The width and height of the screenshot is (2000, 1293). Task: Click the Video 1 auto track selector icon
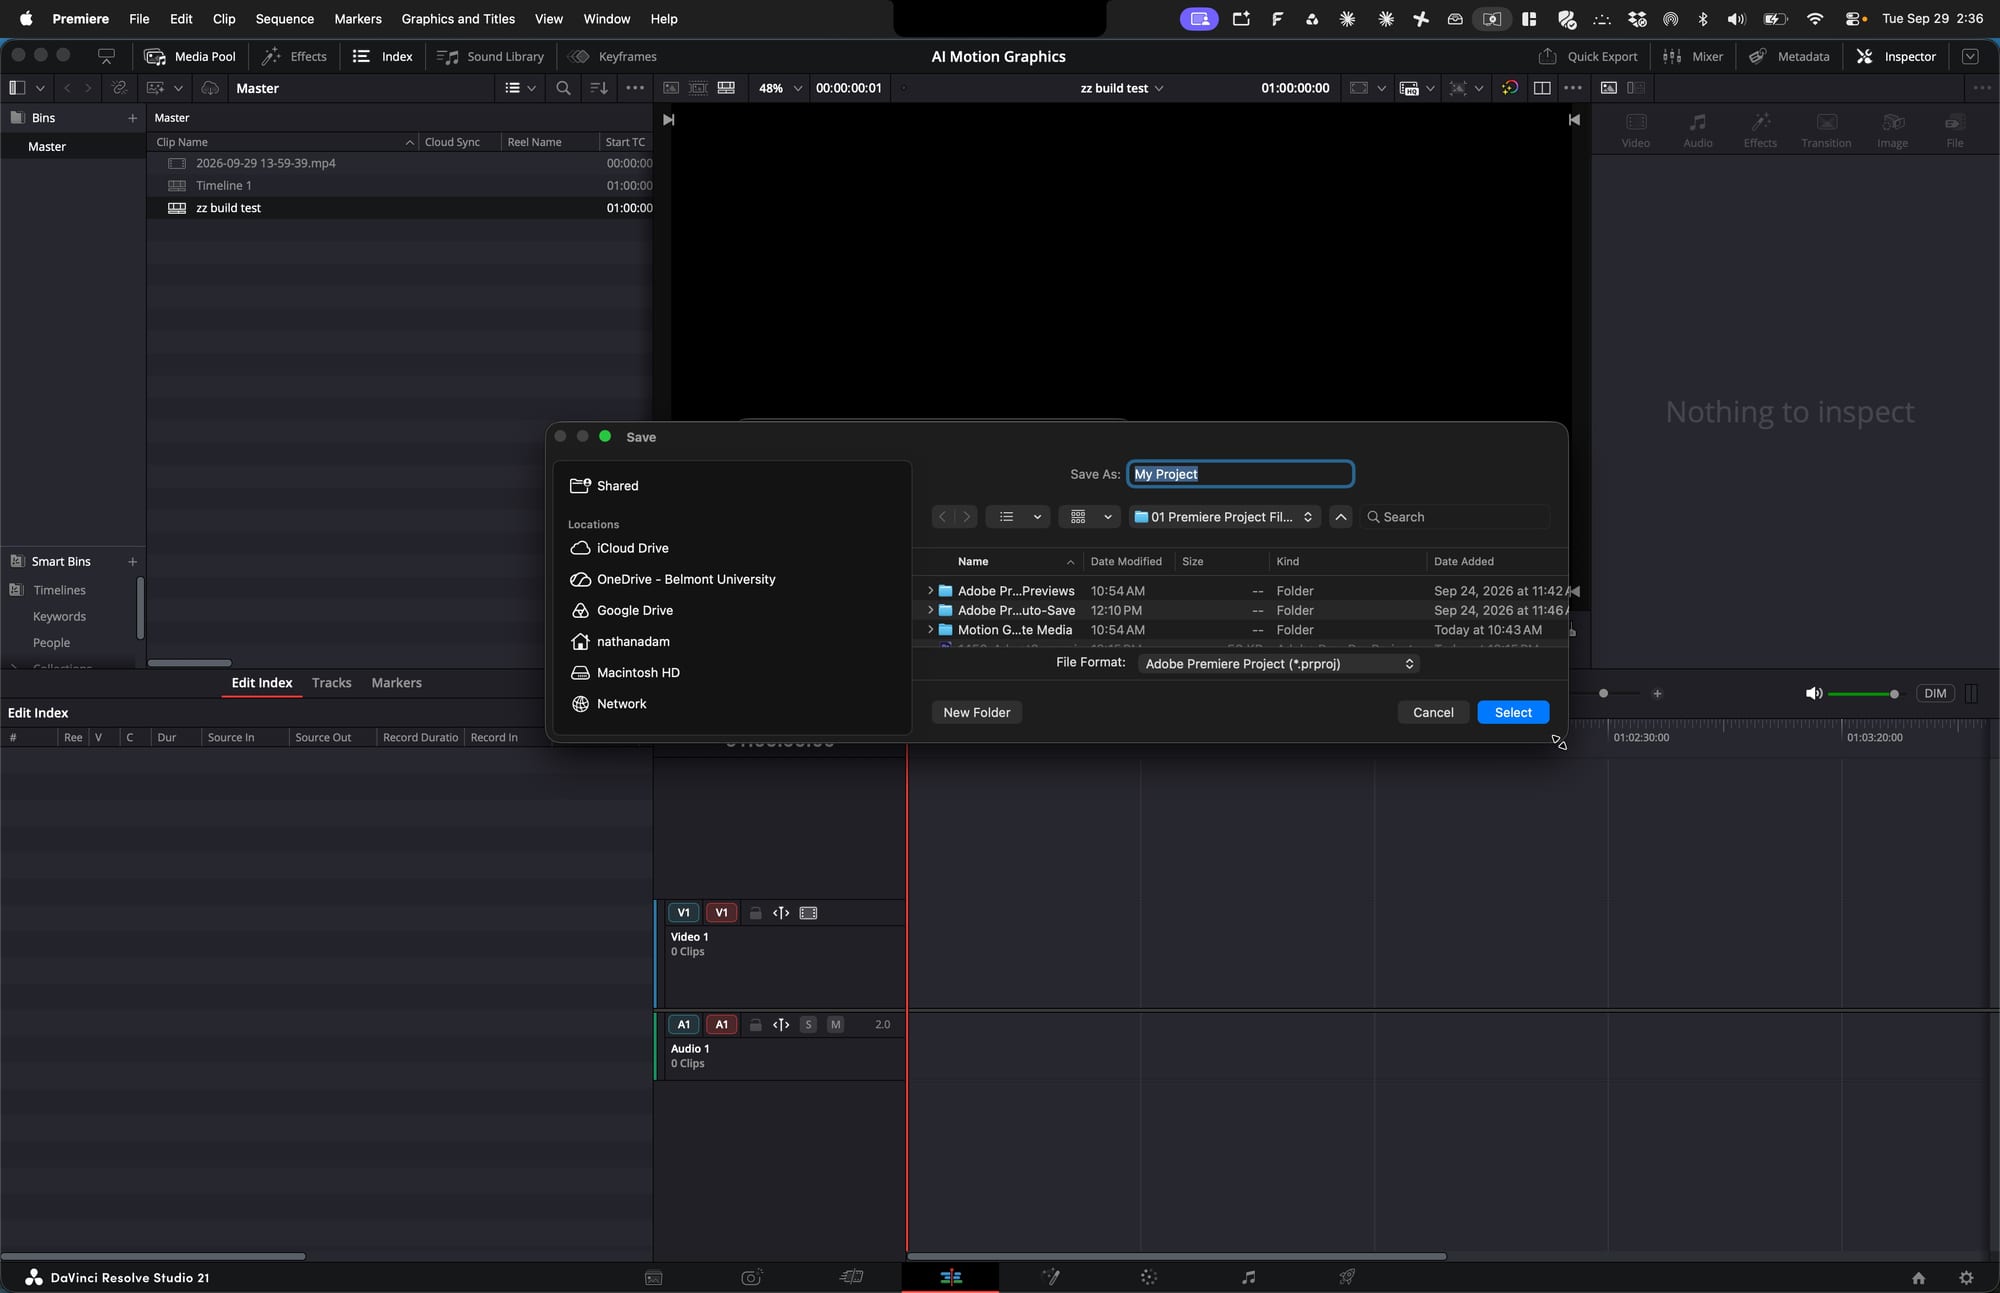click(781, 913)
